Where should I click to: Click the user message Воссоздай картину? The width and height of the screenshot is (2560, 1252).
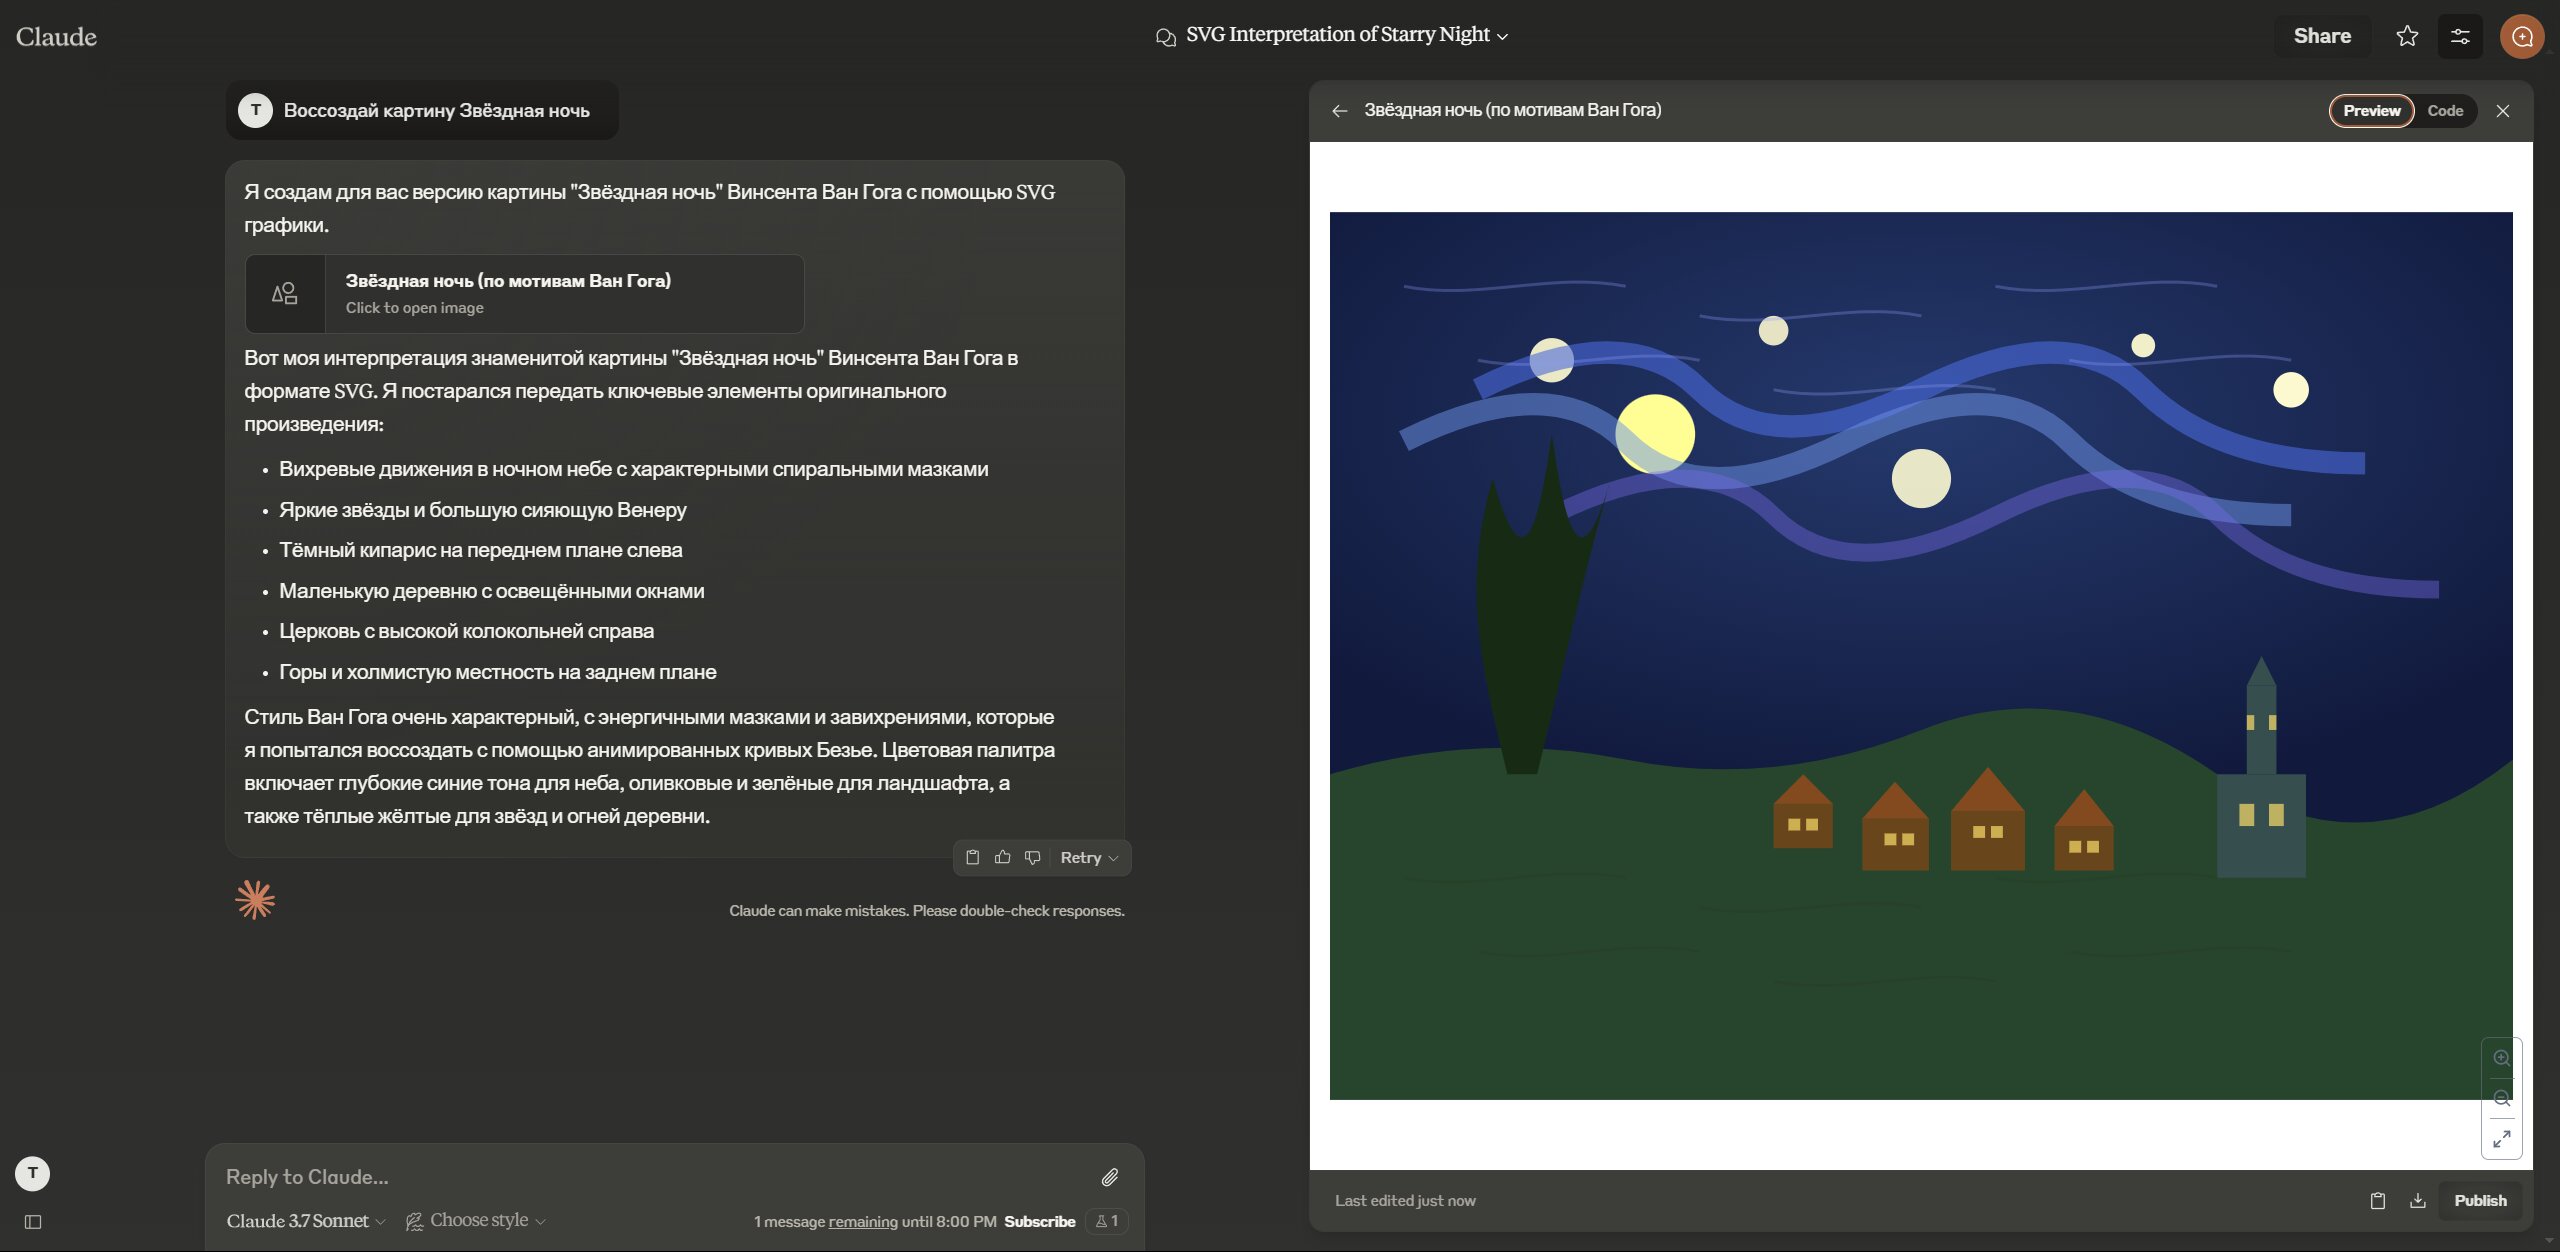coord(436,111)
